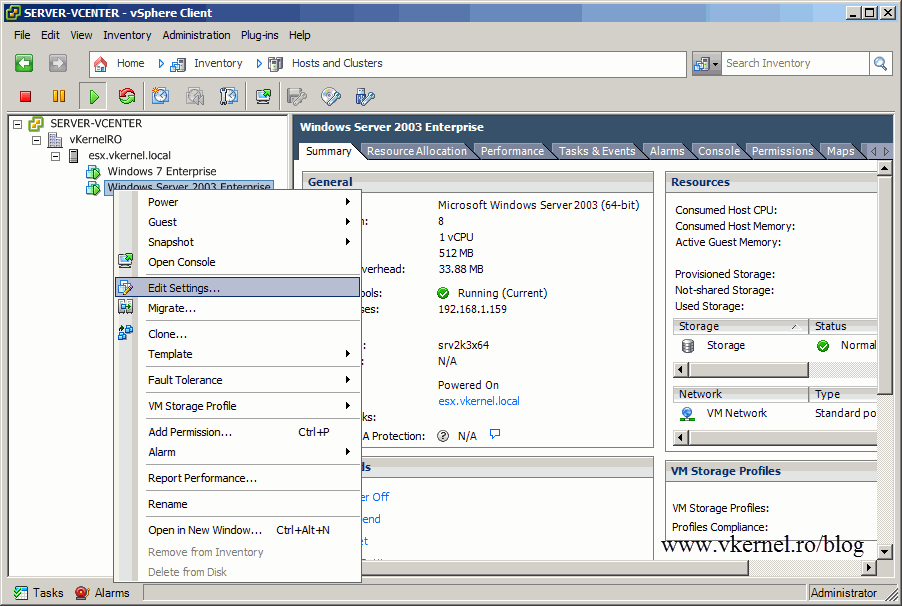Click the Storage datastore icon
Viewport: 902px width, 606px height.
coord(687,346)
